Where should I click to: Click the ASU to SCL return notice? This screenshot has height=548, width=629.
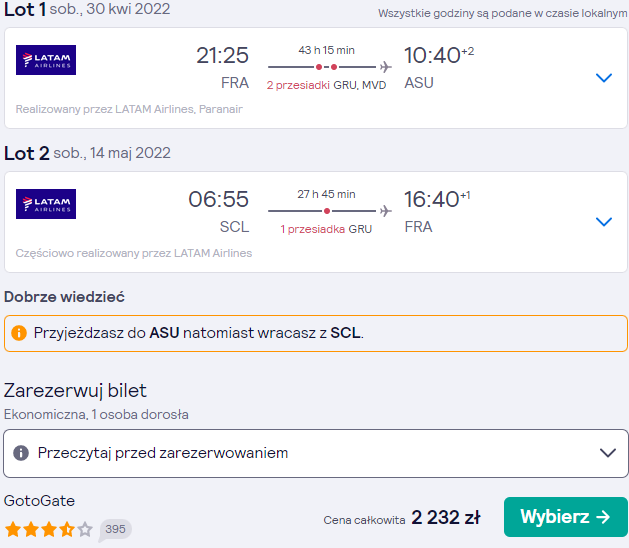(x=316, y=333)
